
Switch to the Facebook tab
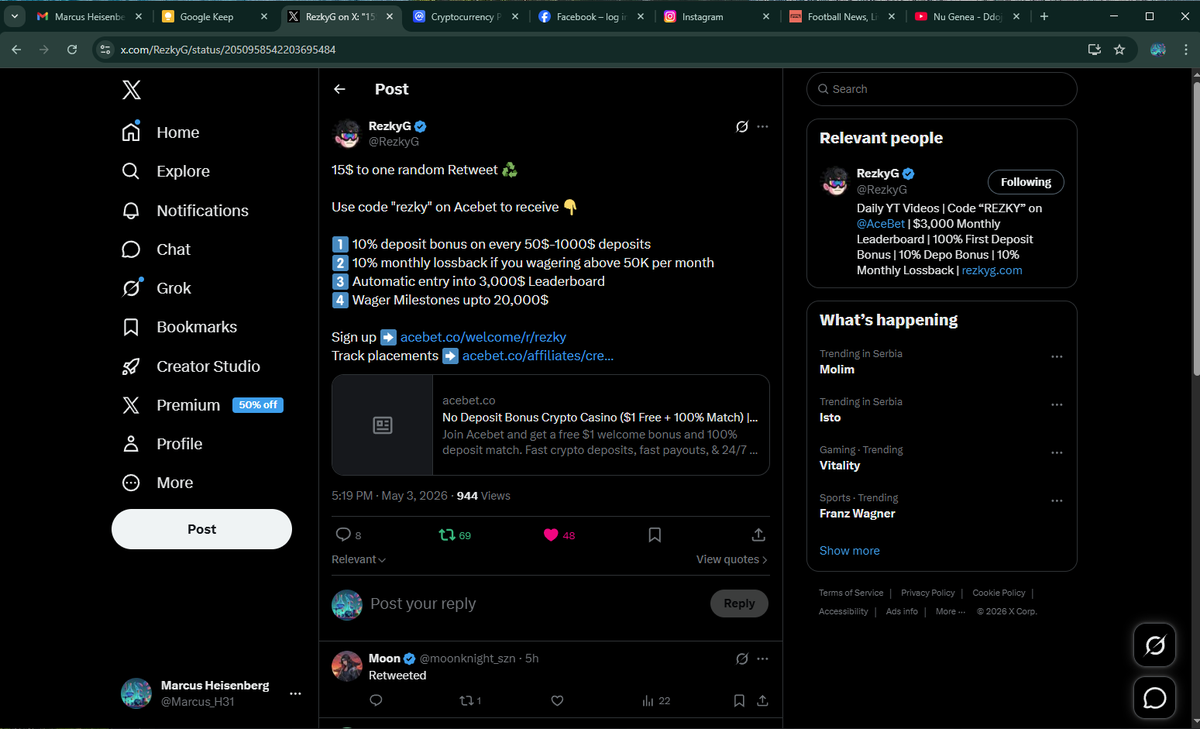point(592,17)
